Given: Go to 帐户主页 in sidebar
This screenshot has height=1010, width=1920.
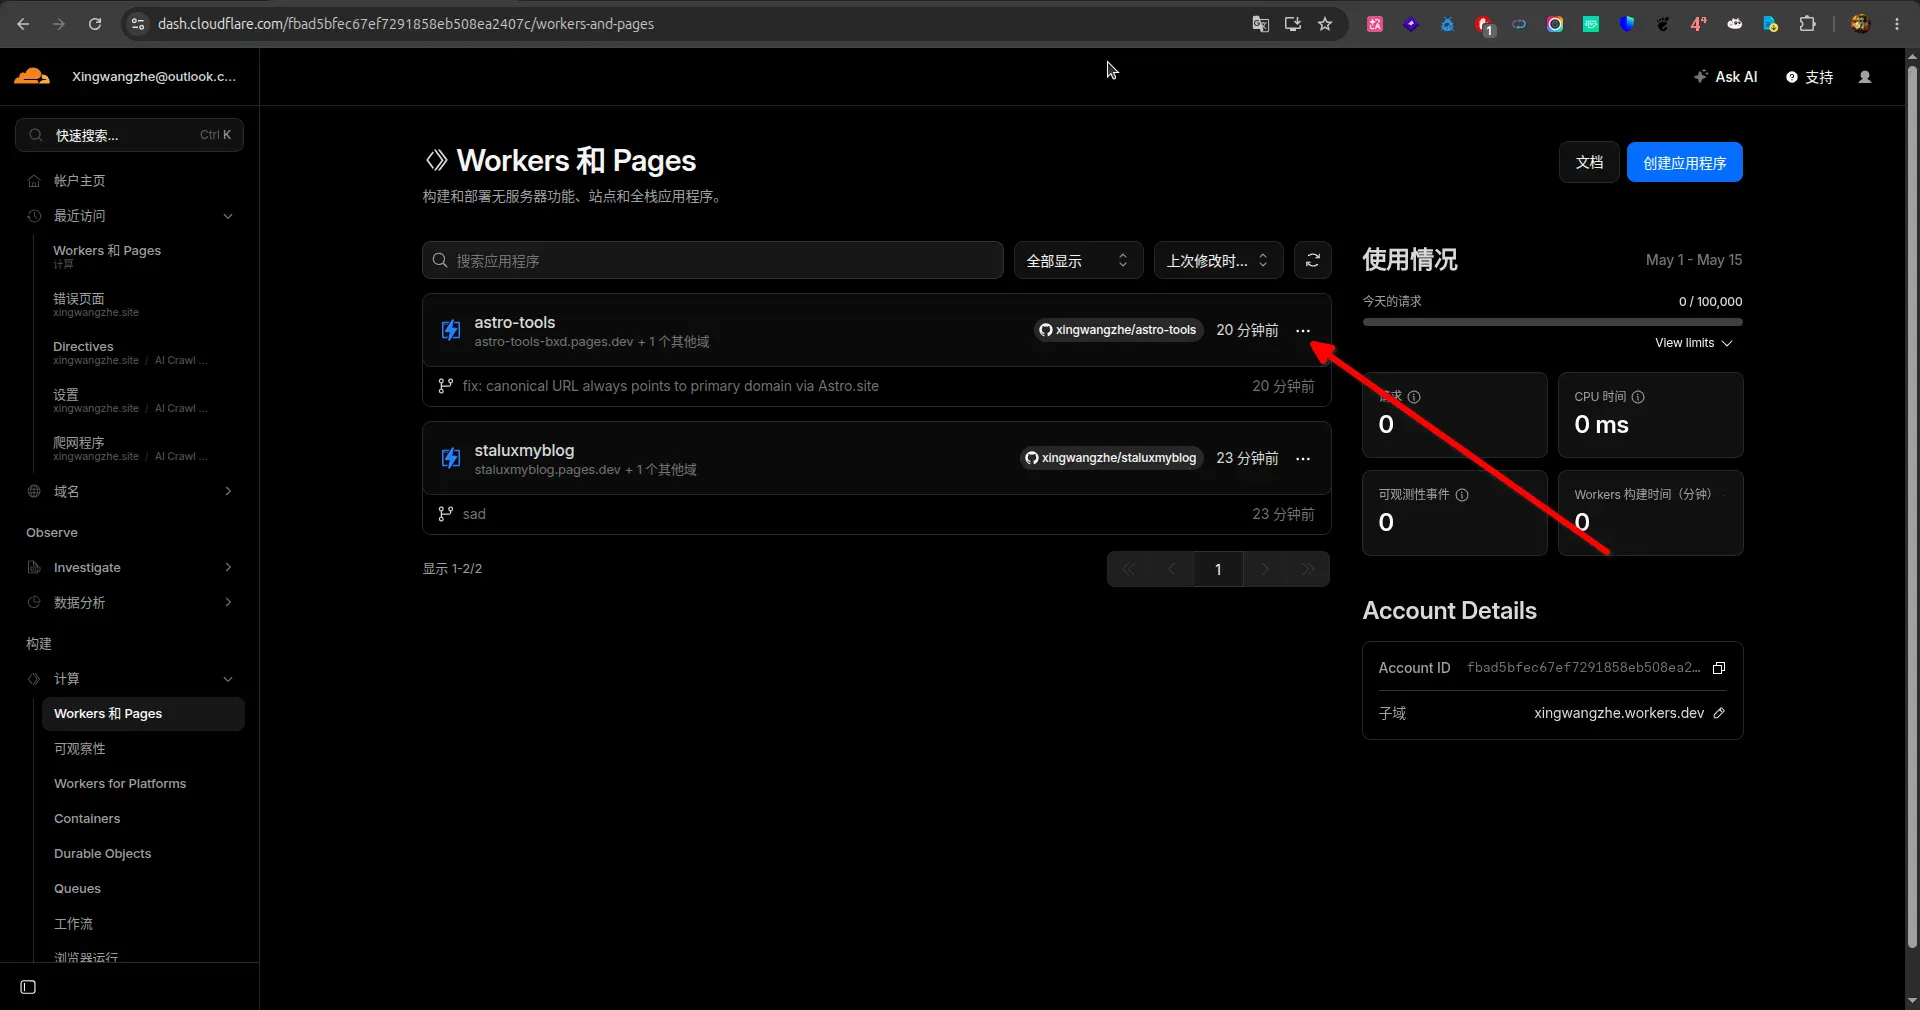Looking at the screenshot, I should (79, 181).
